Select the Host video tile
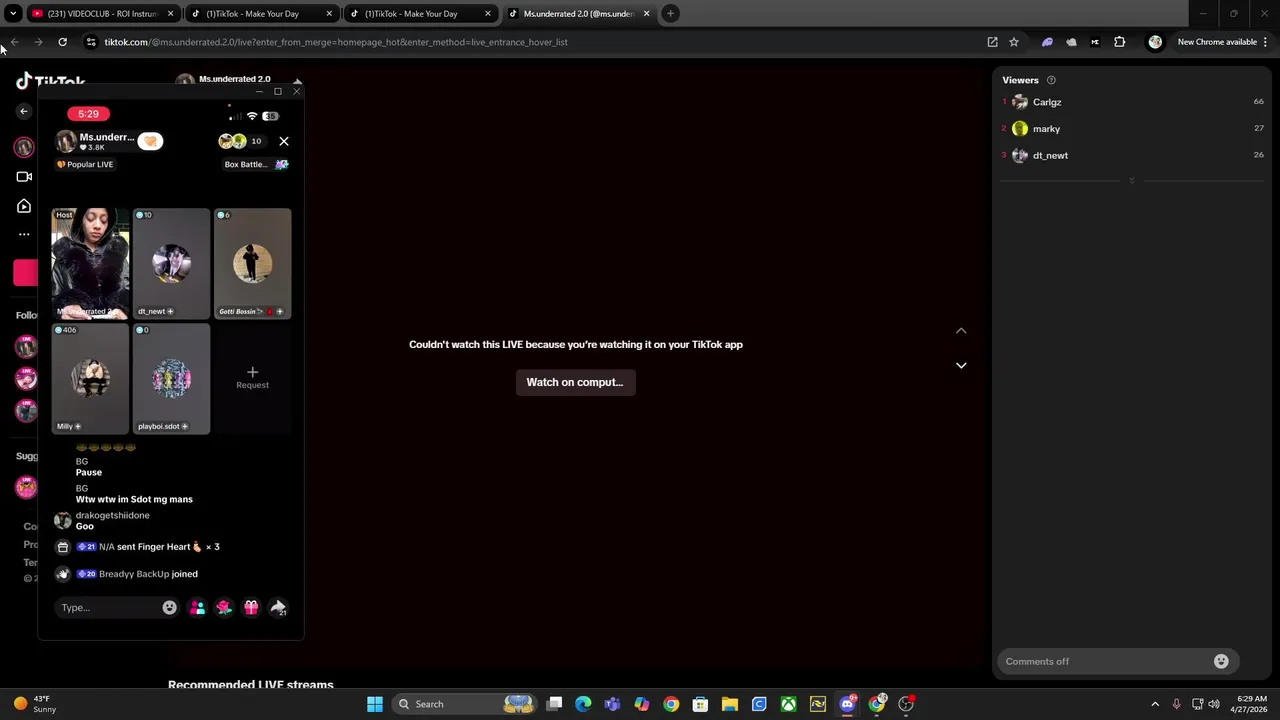Viewport: 1280px width, 720px height. click(90, 263)
